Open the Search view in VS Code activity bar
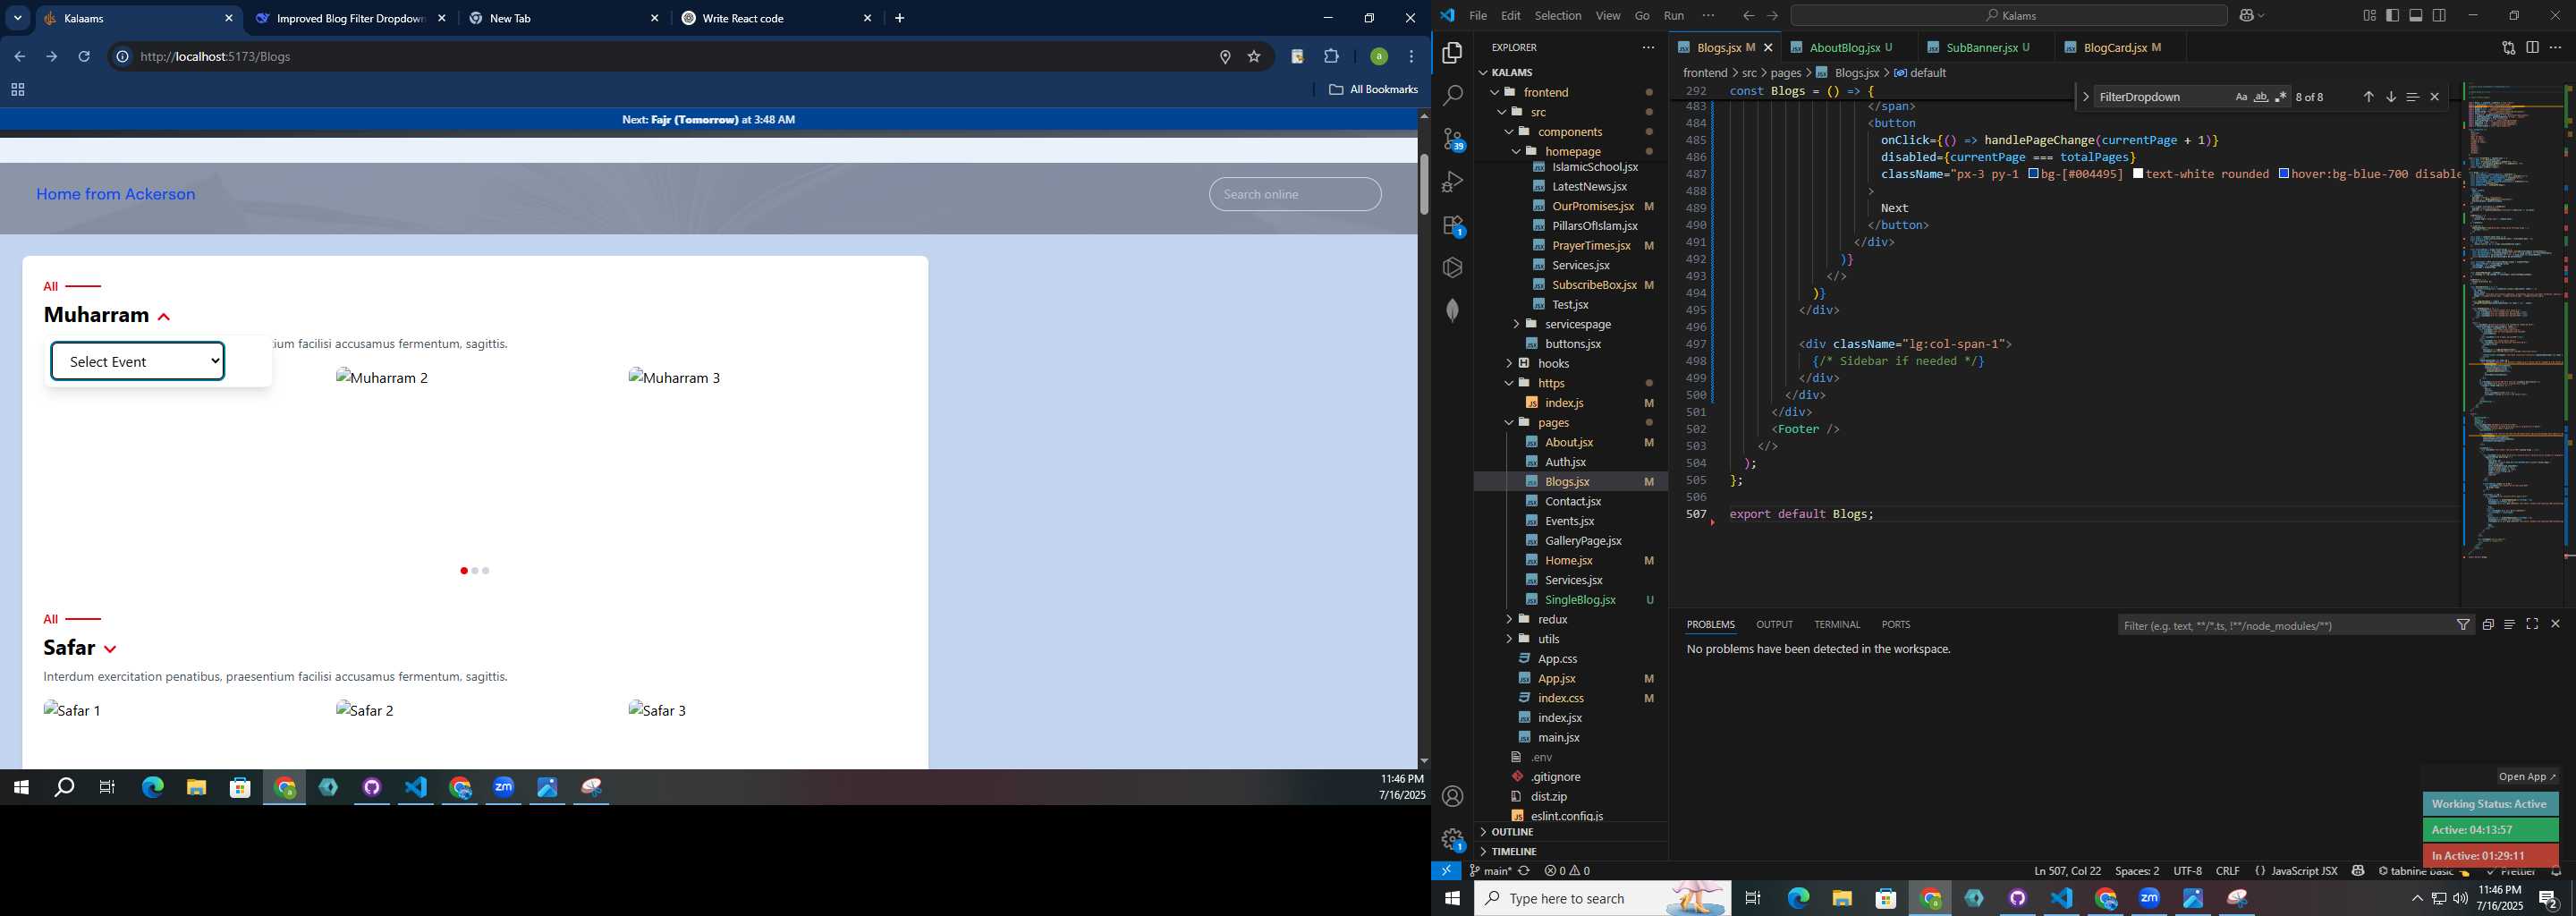Viewport: 2576px width, 916px height. pos(1453,96)
